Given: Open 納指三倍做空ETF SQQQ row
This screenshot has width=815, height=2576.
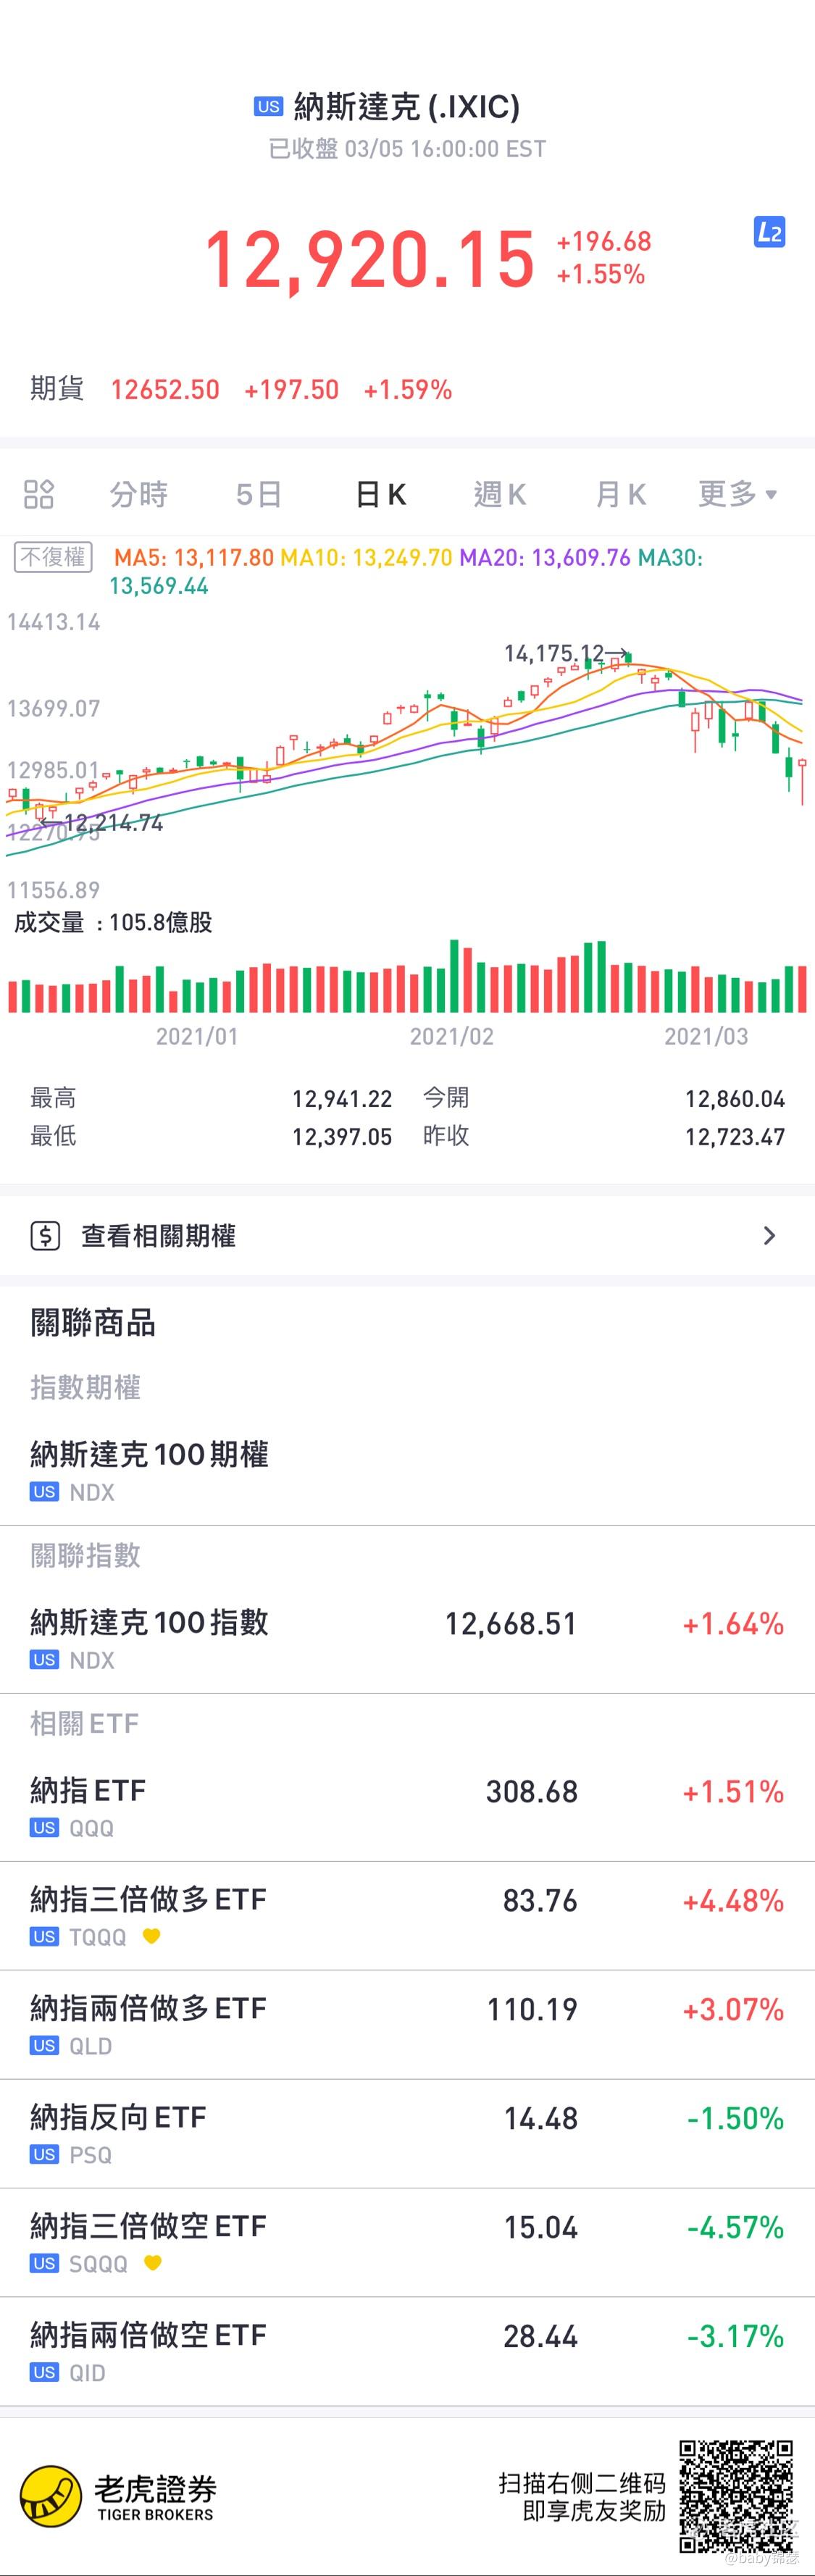Looking at the screenshot, I should (407, 2243).
